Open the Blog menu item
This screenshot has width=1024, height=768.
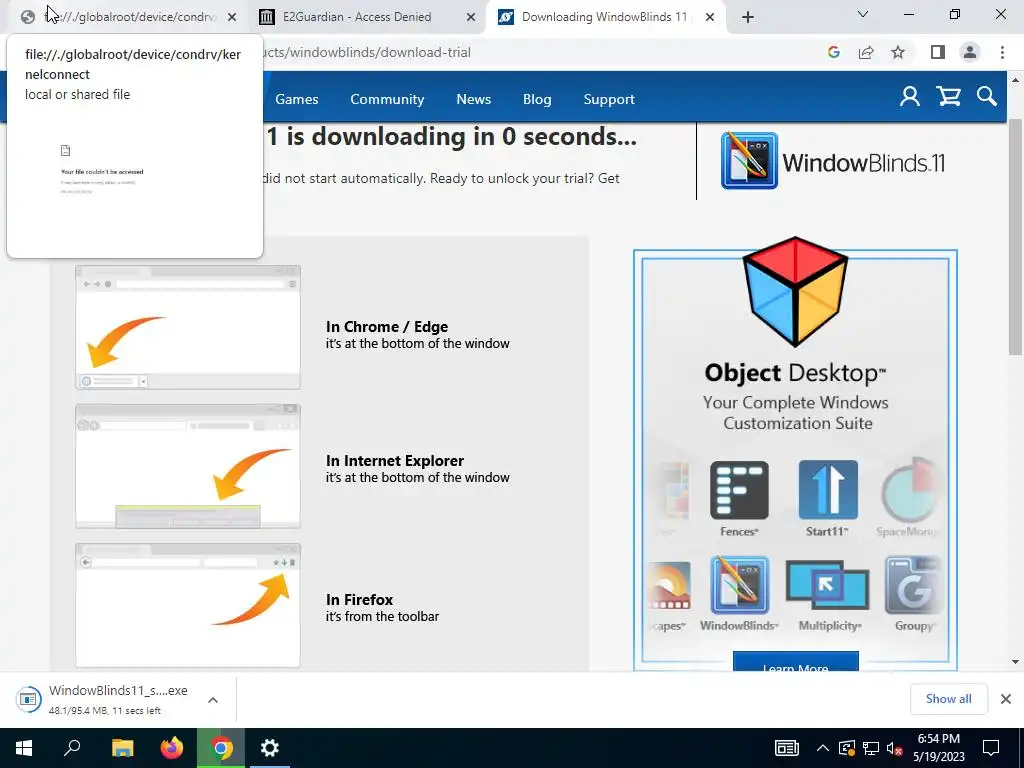537,99
